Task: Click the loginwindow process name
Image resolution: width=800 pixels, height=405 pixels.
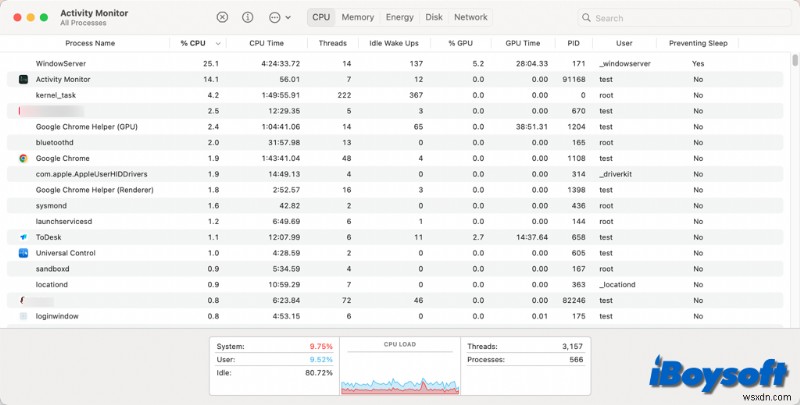Action: pos(57,317)
